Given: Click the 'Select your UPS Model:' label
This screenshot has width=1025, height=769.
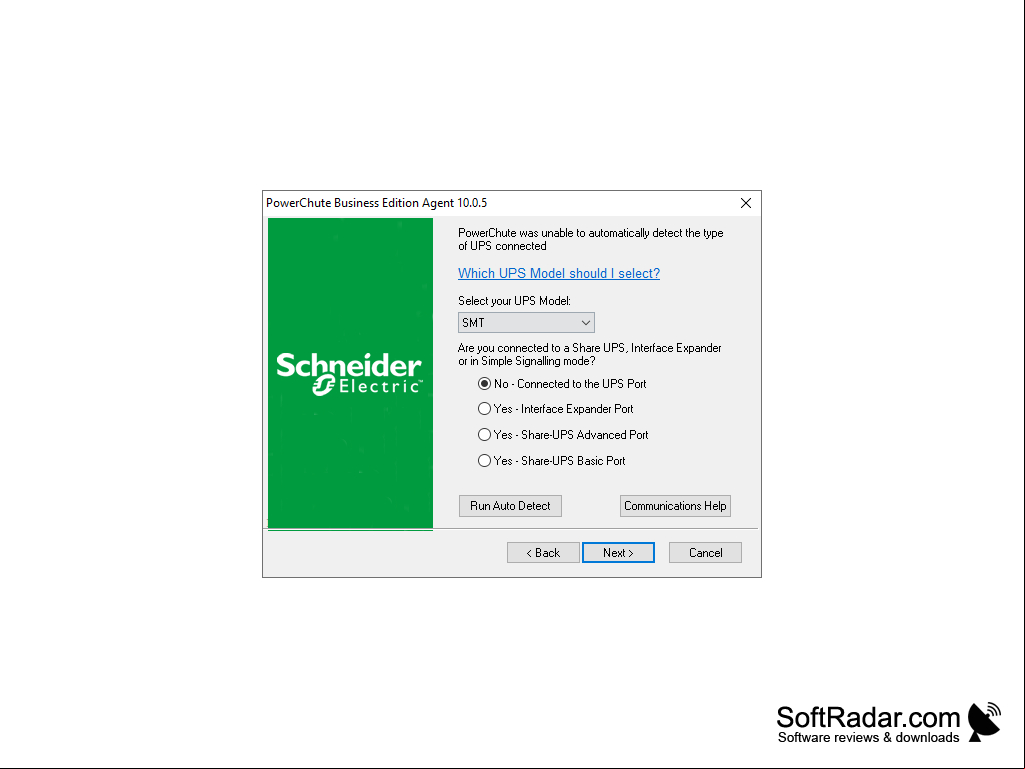Looking at the screenshot, I should pyautogui.click(x=514, y=301).
